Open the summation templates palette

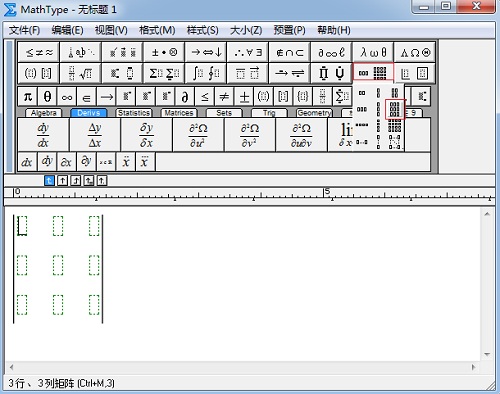point(164,73)
